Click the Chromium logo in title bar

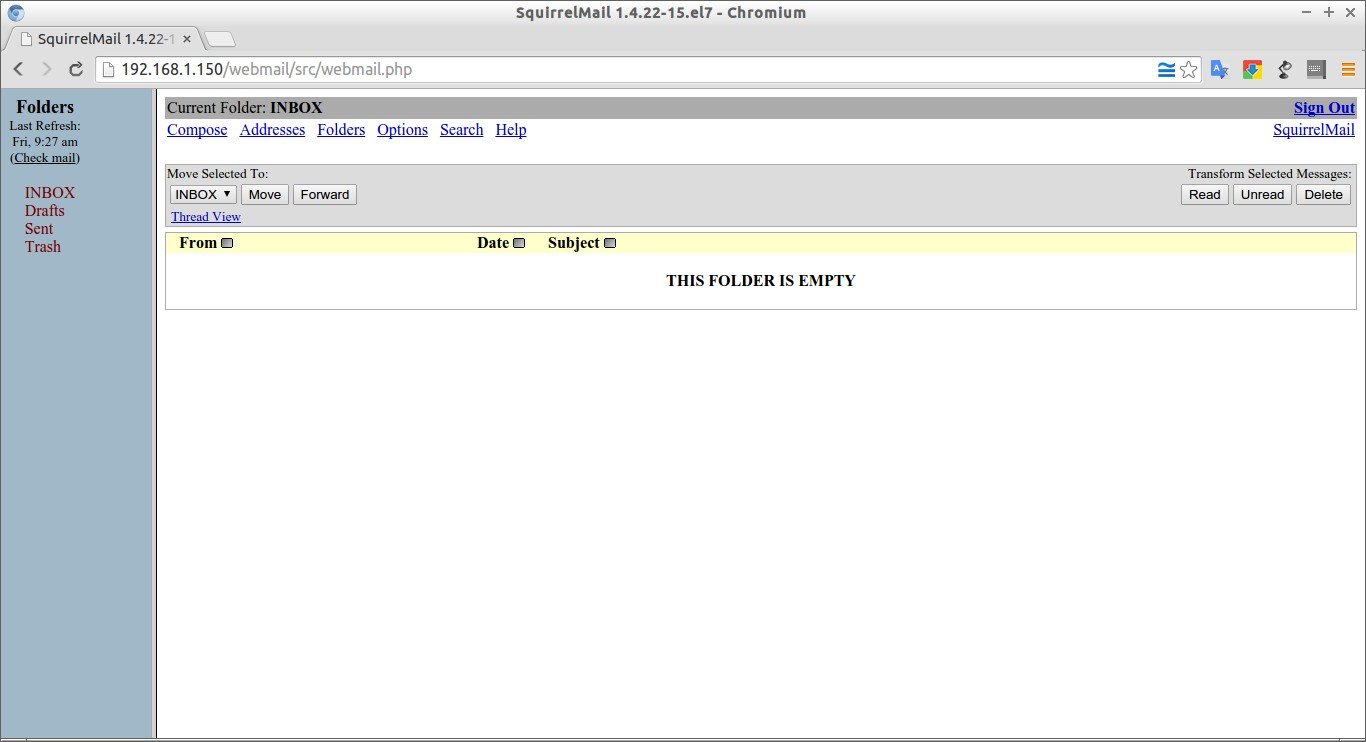(x=16, y=13)
